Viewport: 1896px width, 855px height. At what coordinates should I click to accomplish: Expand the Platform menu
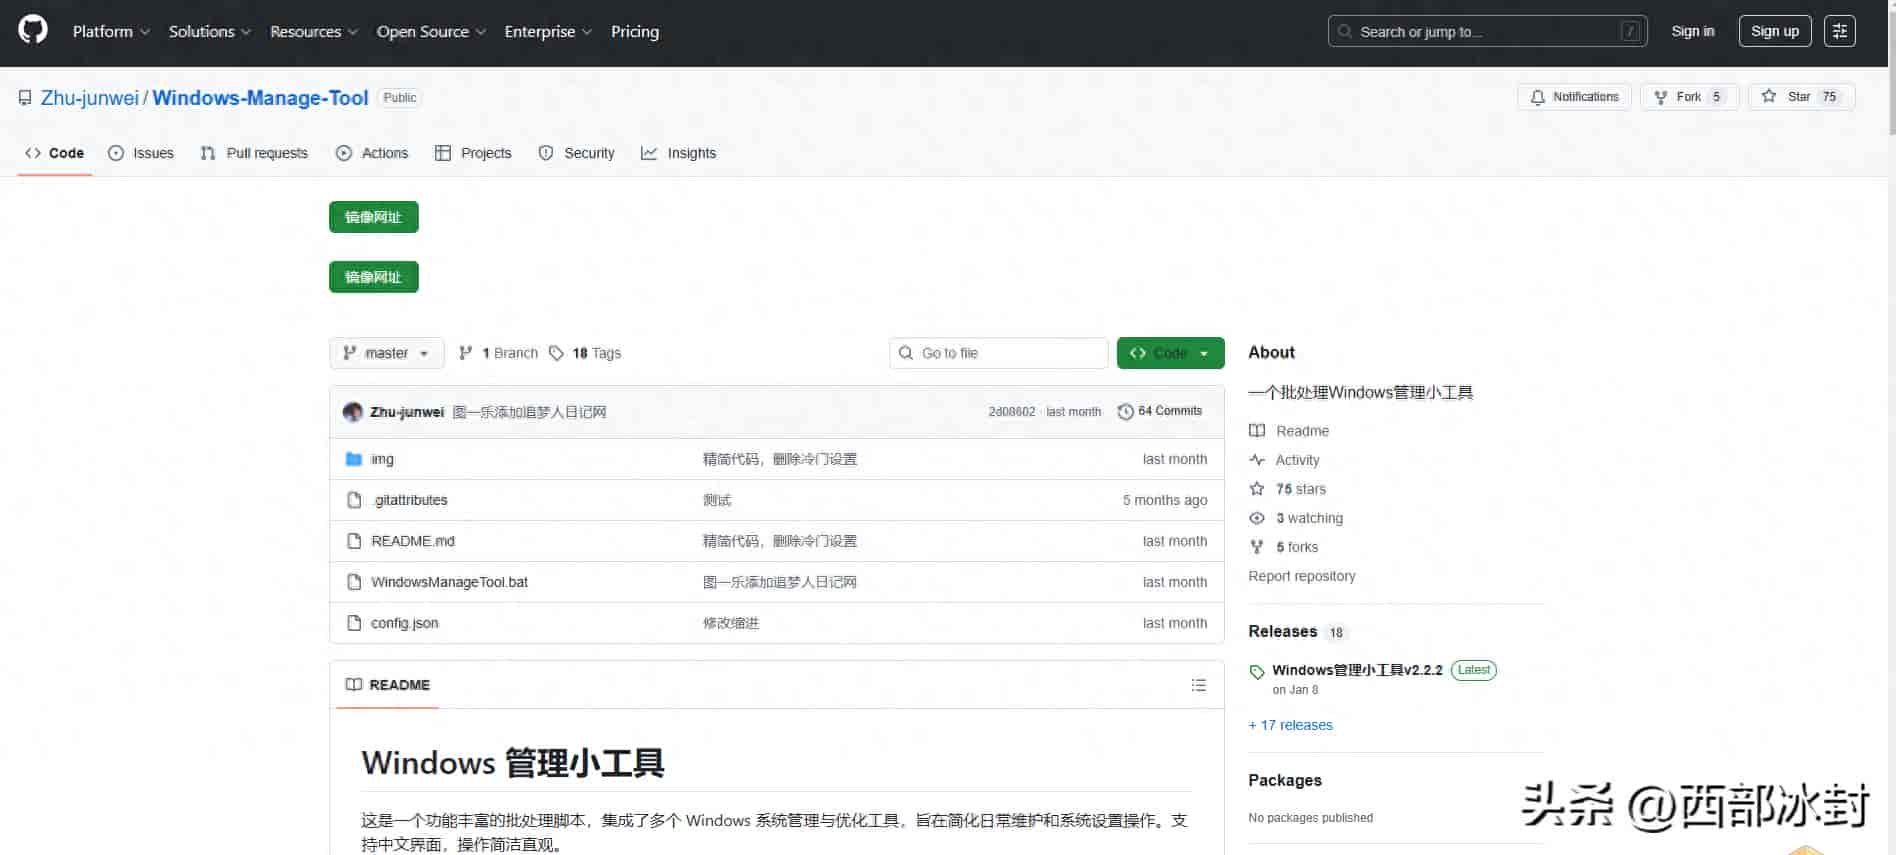[x=111, y=31]
